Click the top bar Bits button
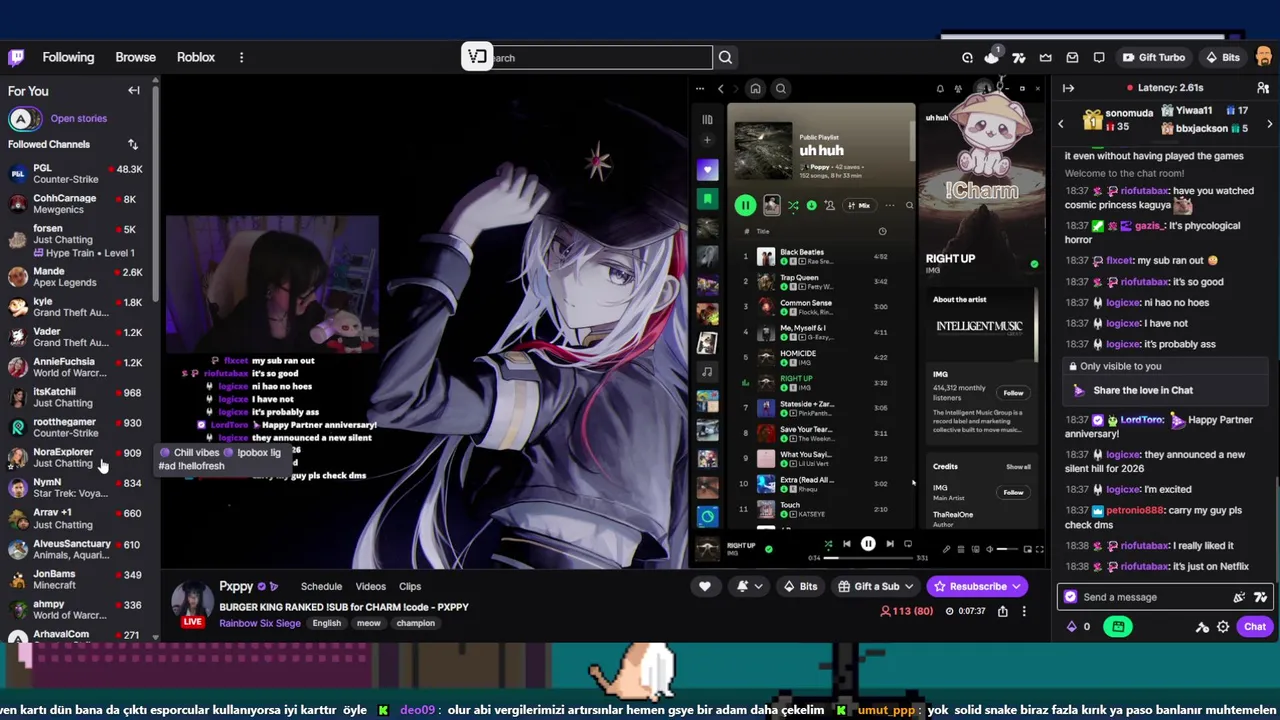Viewport: 1280px width, 720px height. 1222,57
